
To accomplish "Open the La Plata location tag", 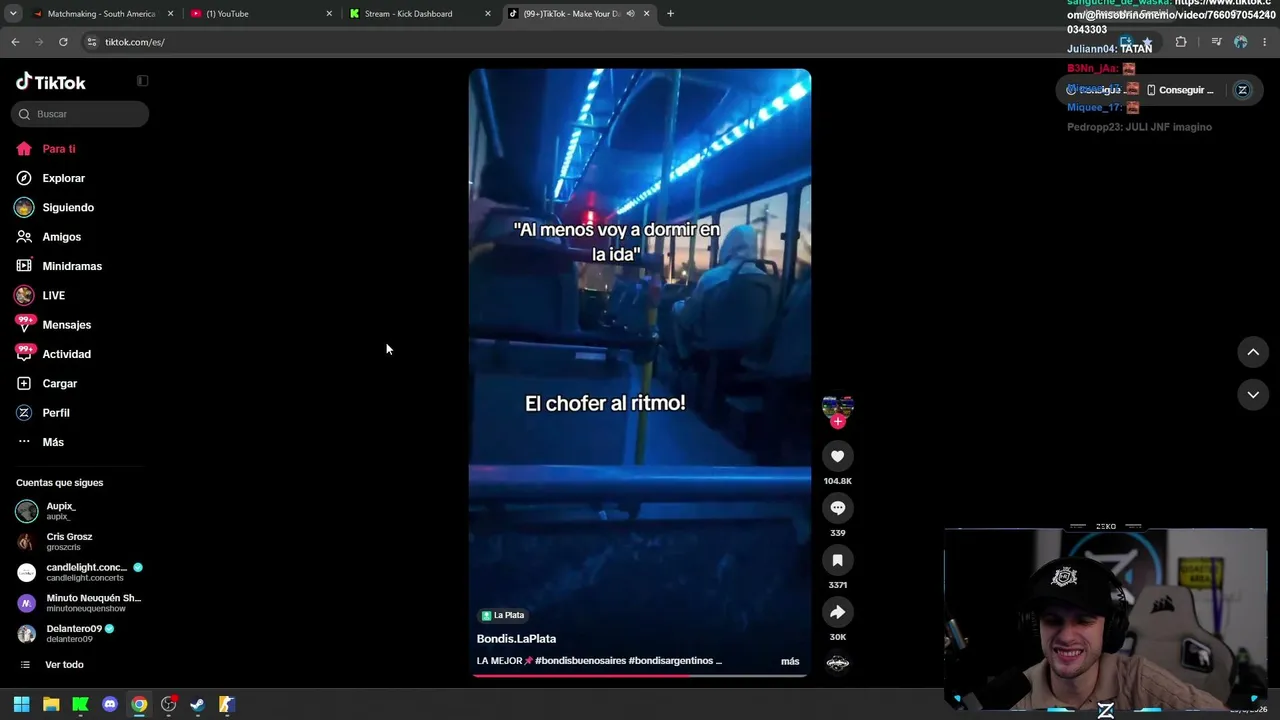I will point(503,615).
